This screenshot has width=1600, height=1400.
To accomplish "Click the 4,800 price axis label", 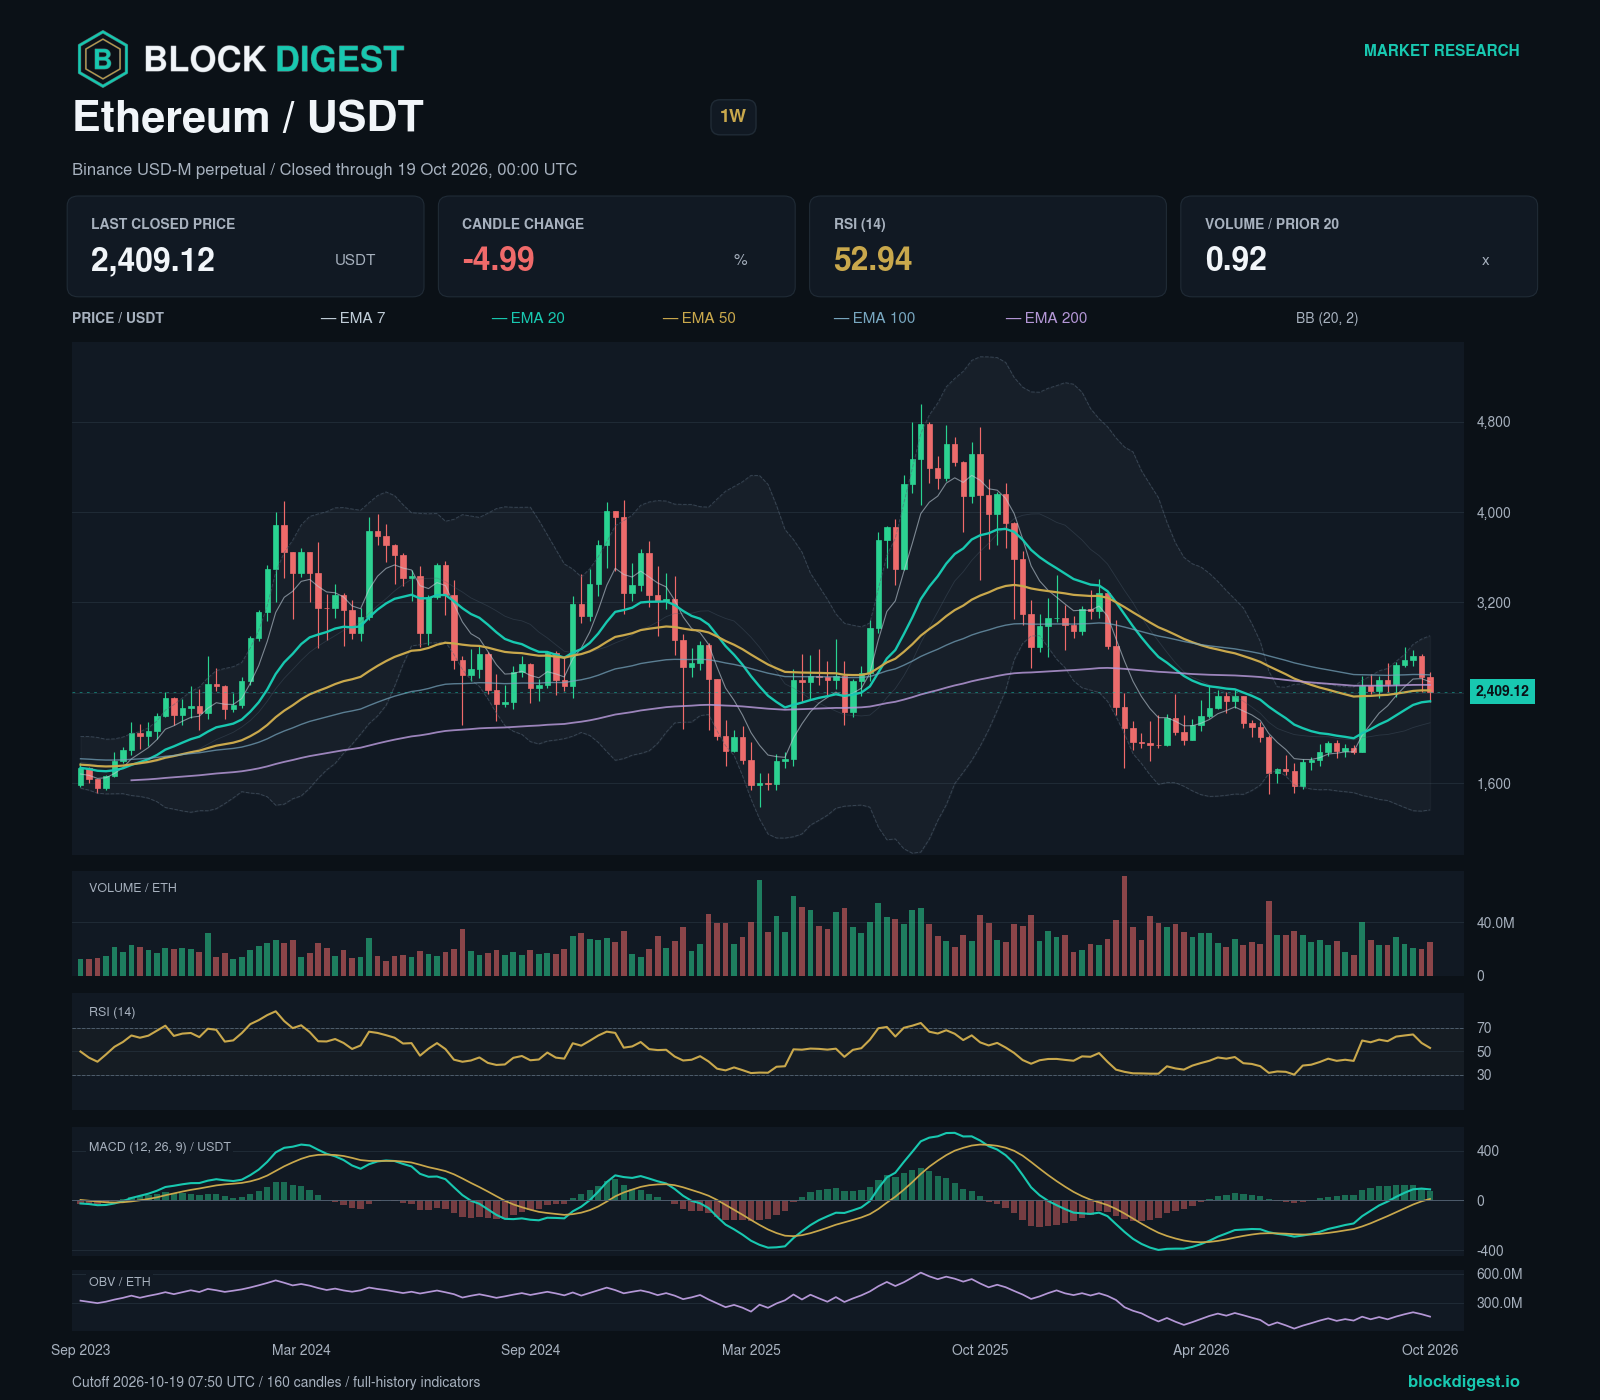I will [x=1493, y=422].
